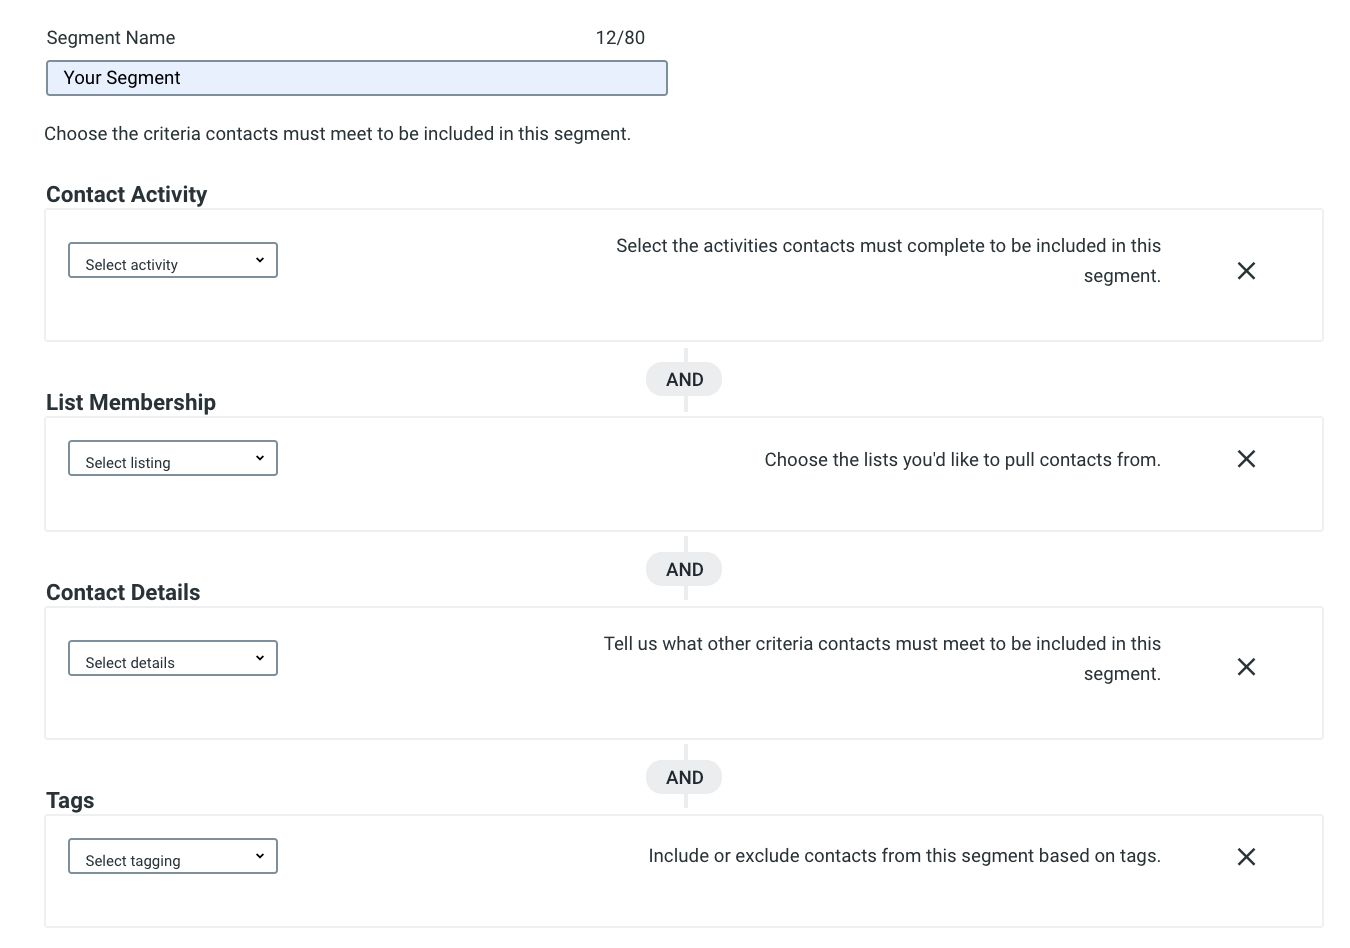Screen dimensions: 1350x948
Task: Click the chevron on Select tagging
Action: 259,855
